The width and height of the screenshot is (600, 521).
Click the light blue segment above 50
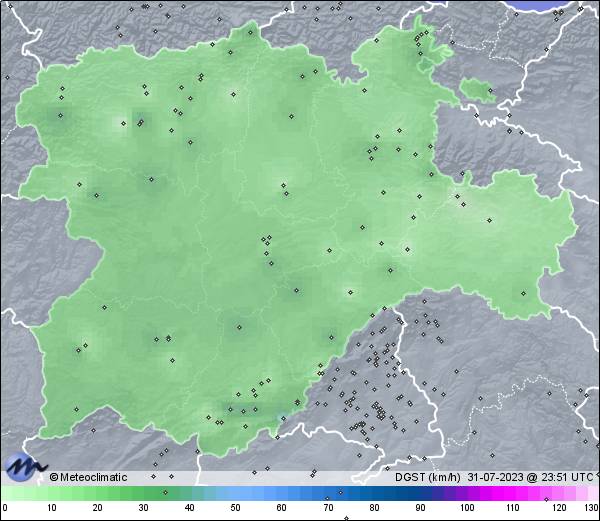point(235,493)
